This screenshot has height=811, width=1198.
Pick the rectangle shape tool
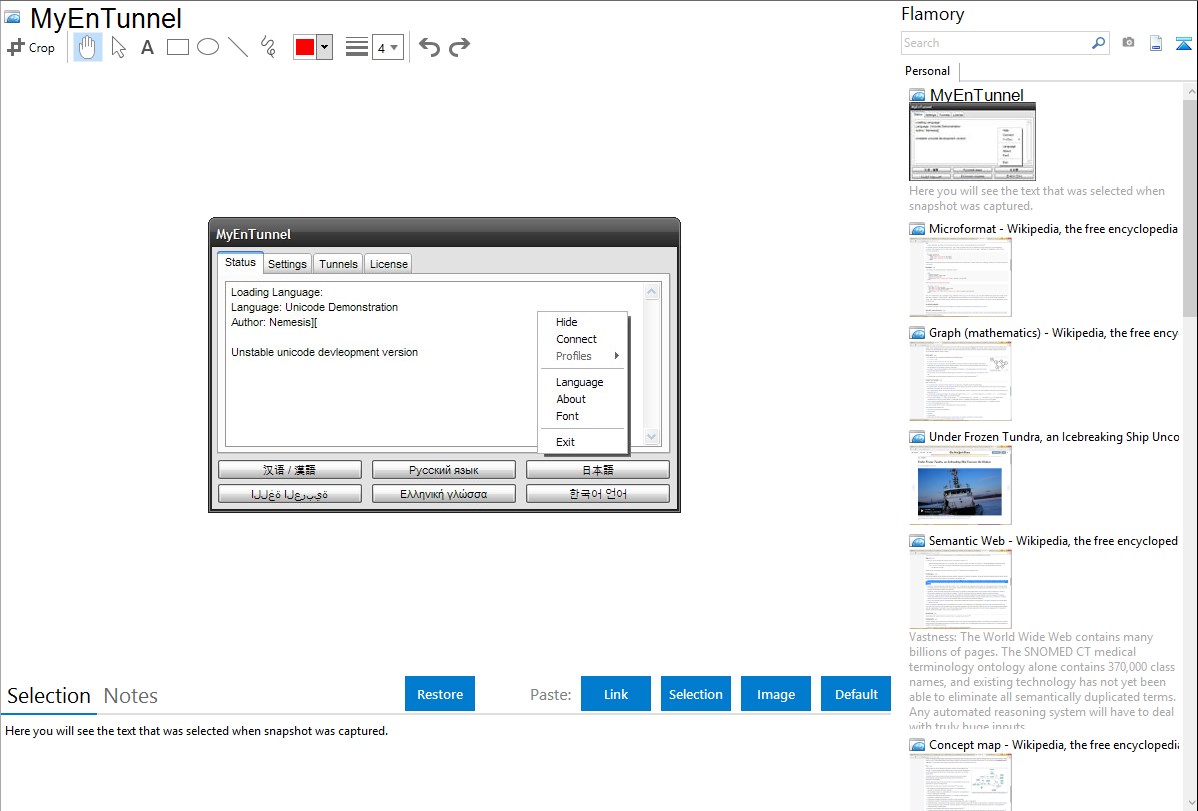(177, 47)
